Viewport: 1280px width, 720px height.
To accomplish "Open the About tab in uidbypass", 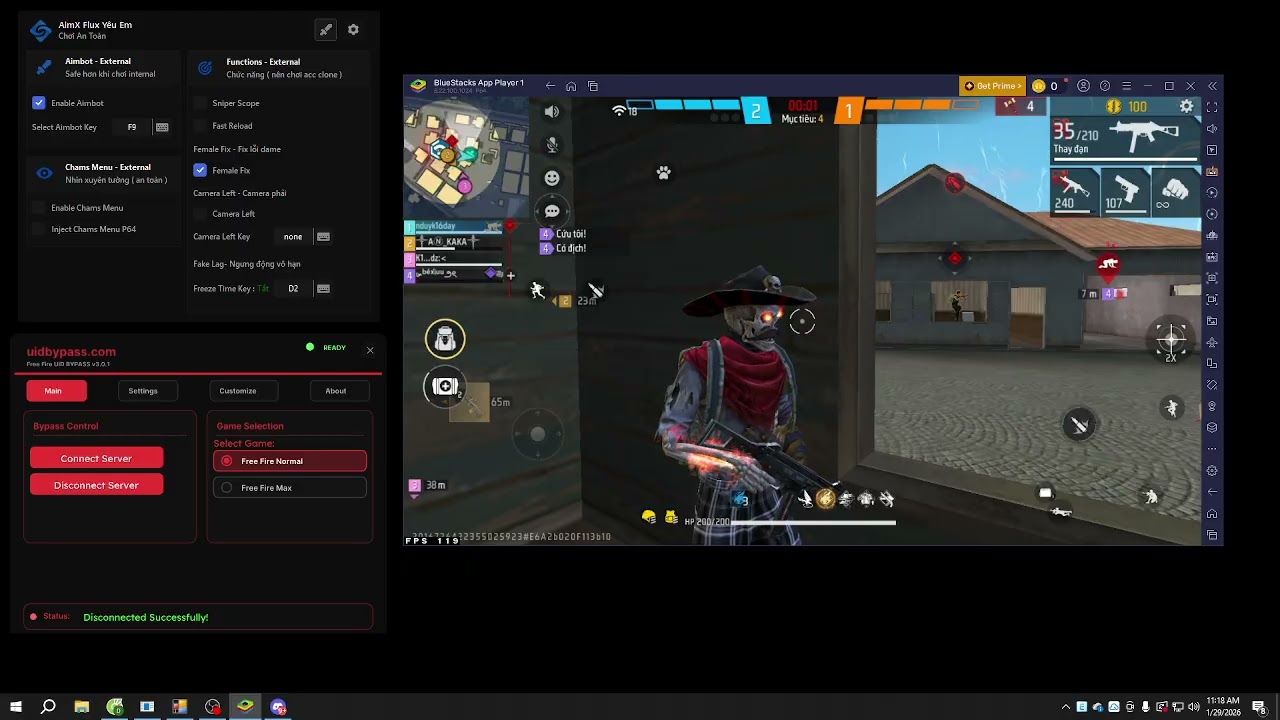I will (x=340, y=391).
